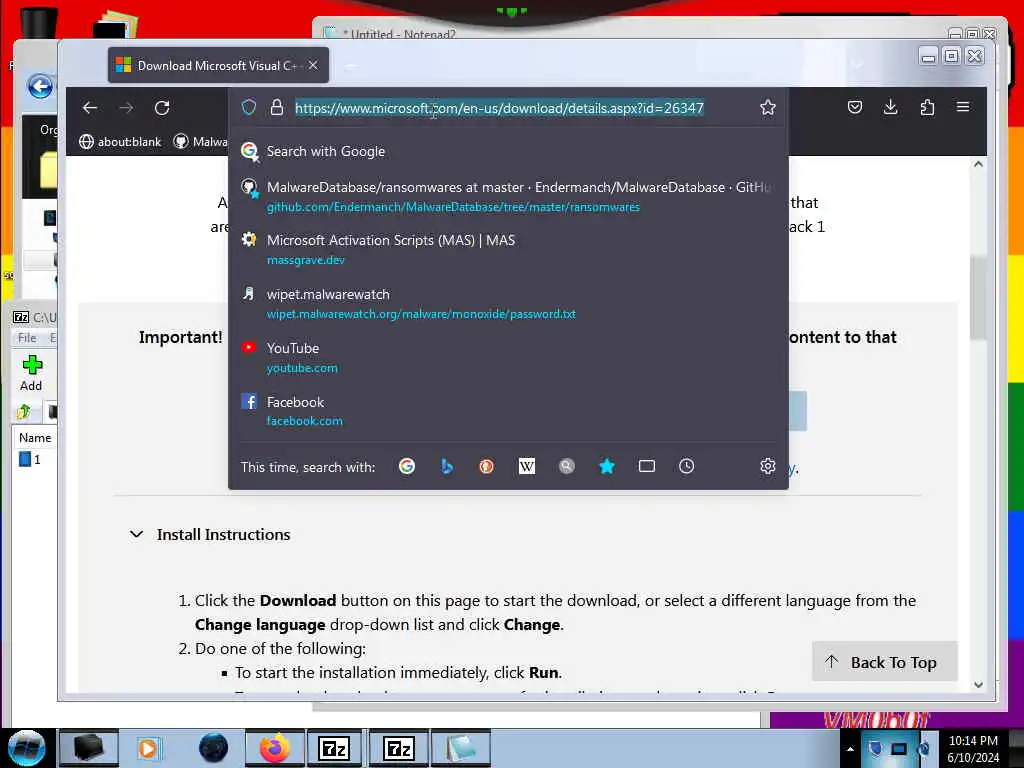Click the page scrollbar down arrow

coord(978,685)
